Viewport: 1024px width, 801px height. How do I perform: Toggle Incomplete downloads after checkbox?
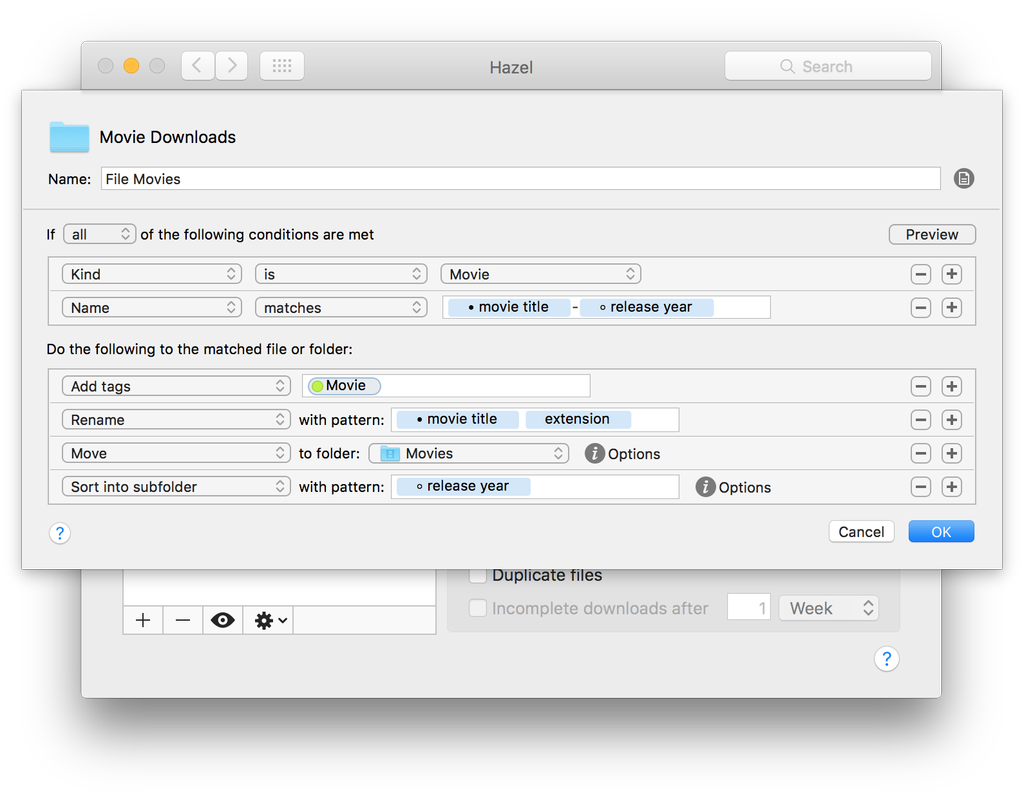coord(478,608)
